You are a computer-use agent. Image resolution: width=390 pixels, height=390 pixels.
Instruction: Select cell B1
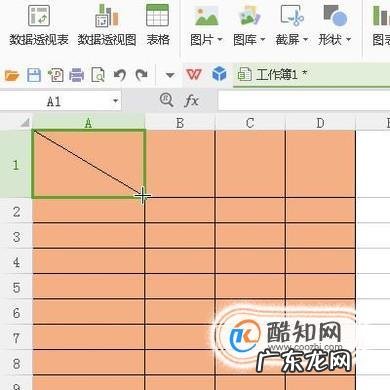(180, 164)
